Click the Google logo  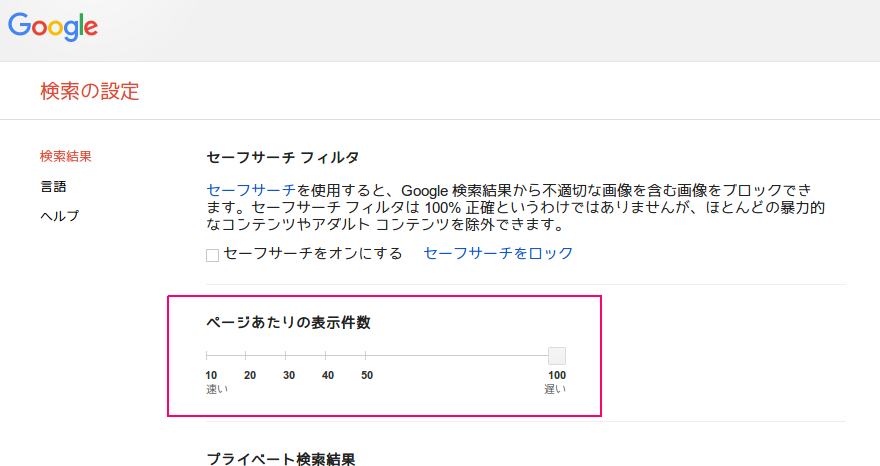tap(53, 26)
